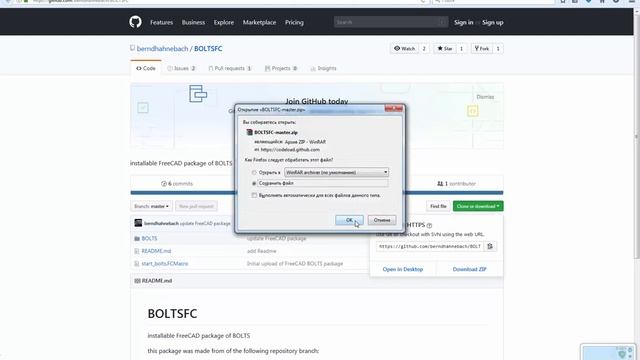Click the Sign in link

[x=464, y=22]
